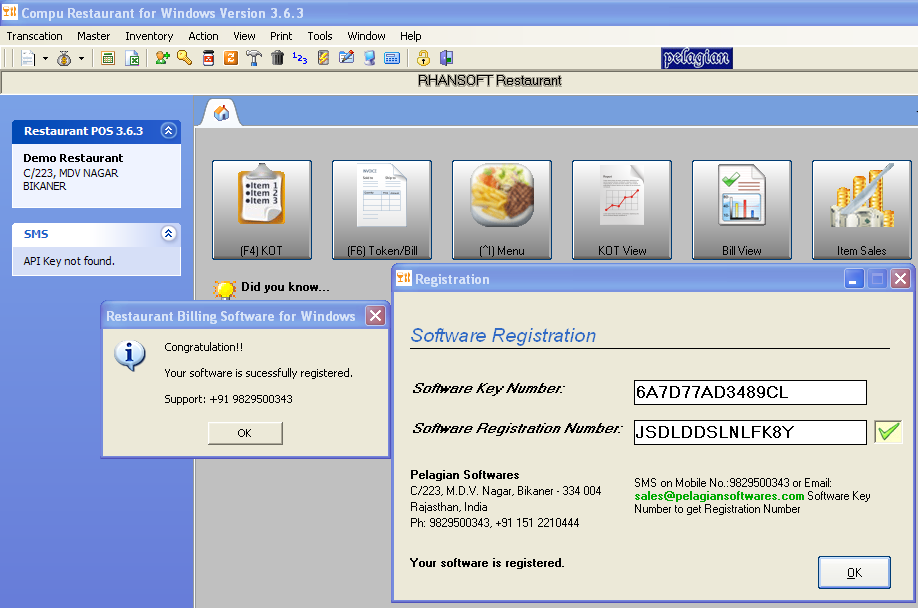Open the Transcation menu
The height and width of the screenshot is (608, 918).
coord(35,36)
